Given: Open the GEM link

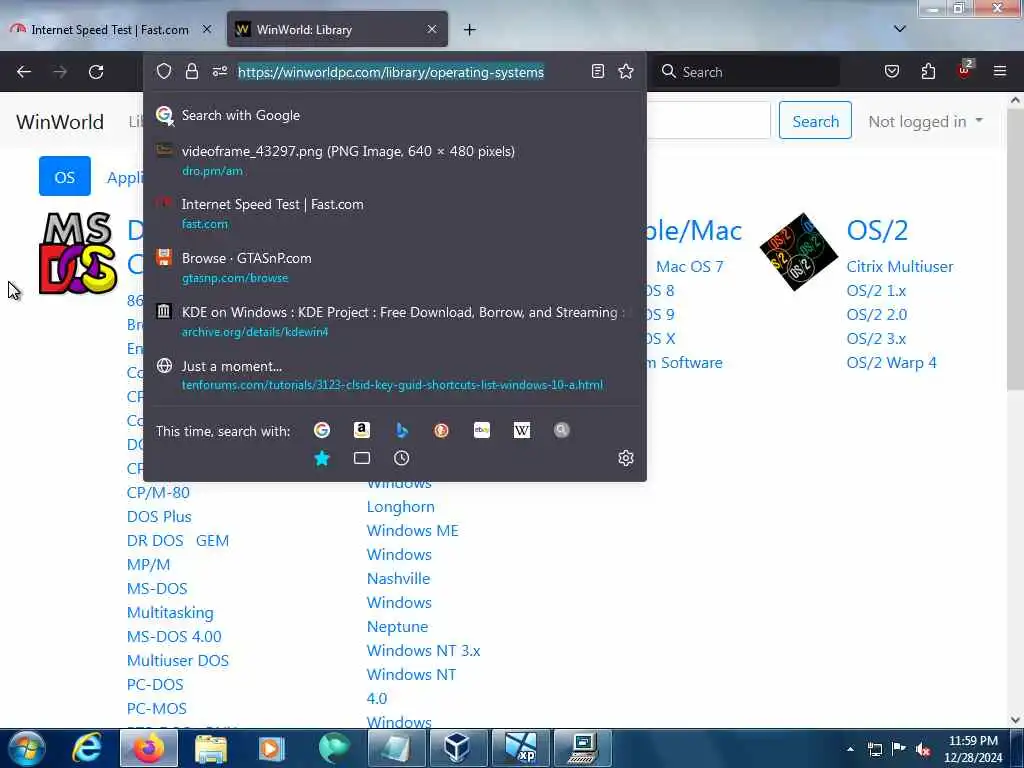Looking at the screenshot, I should point(212,541).
